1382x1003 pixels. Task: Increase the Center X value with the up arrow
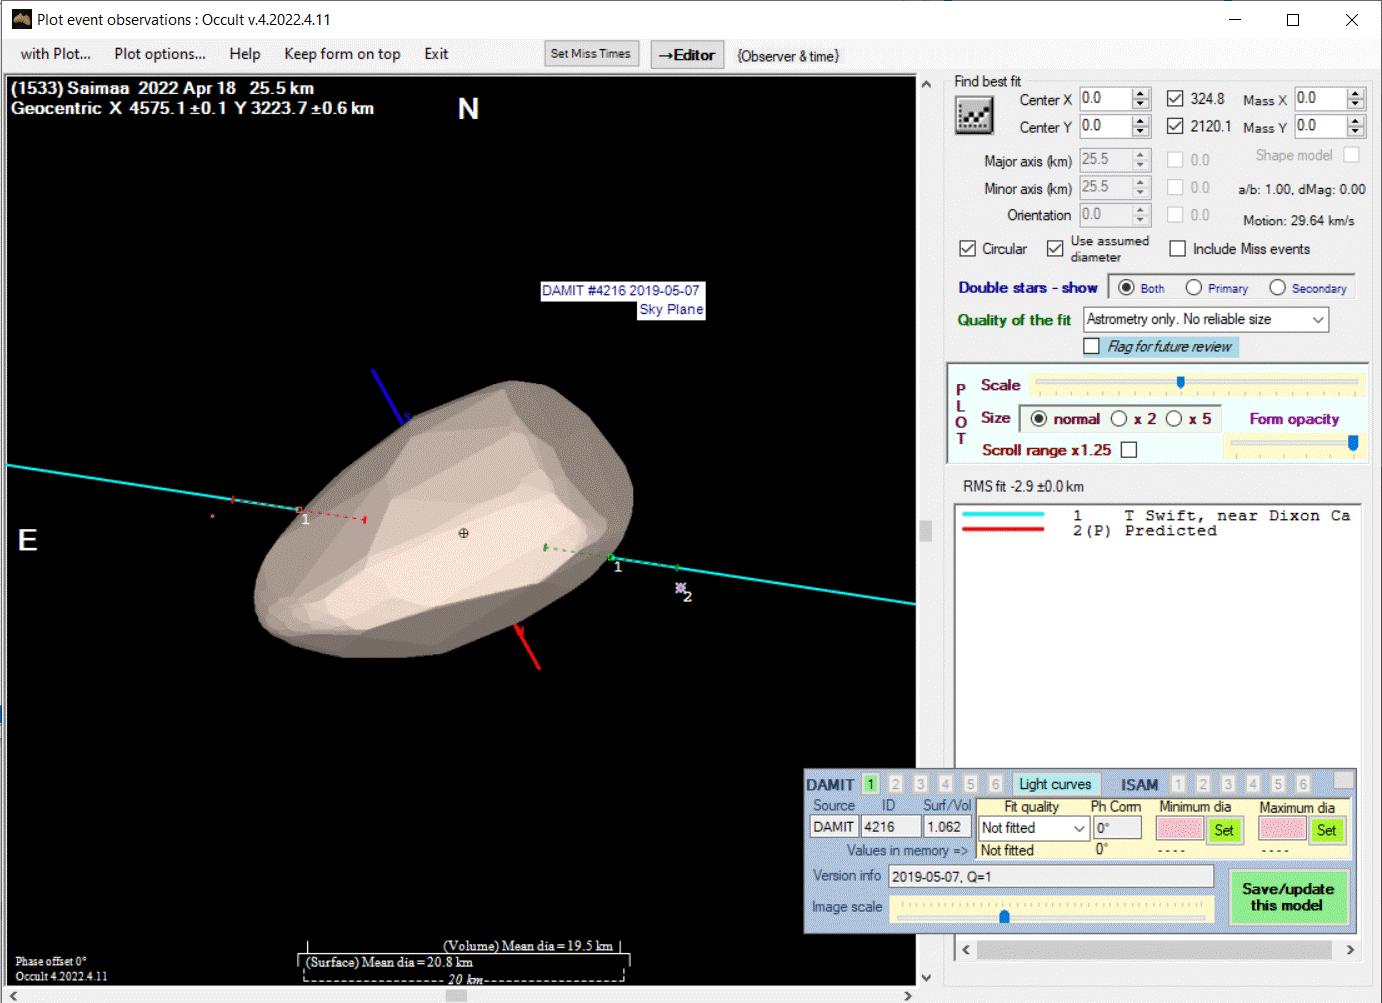[x=1141, y=94]
